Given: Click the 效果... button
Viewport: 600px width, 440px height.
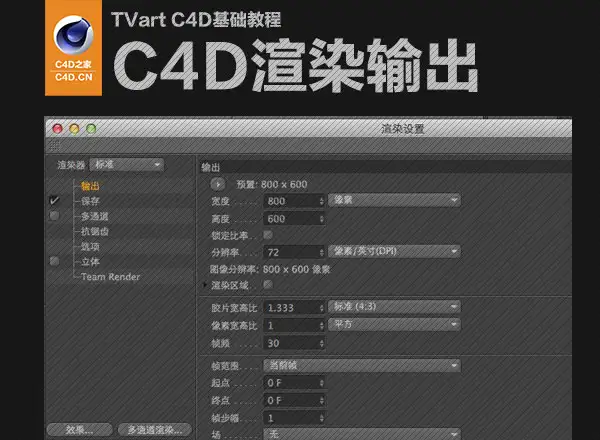Looking at the screenshot, I should pos(79,430).
